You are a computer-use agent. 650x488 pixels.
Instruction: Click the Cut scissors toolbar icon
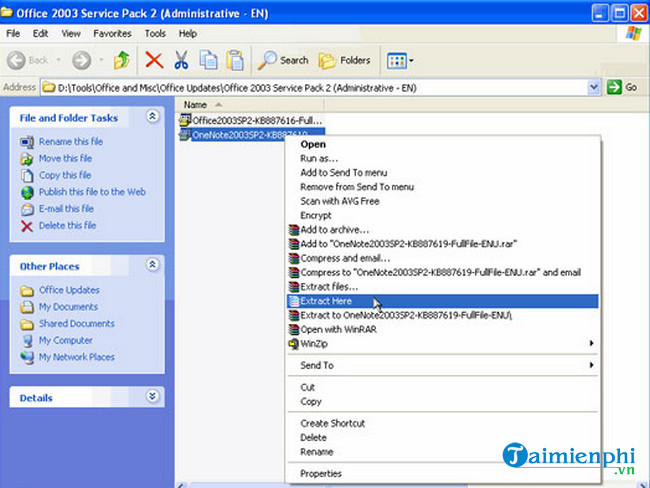(x=182, y=60)
